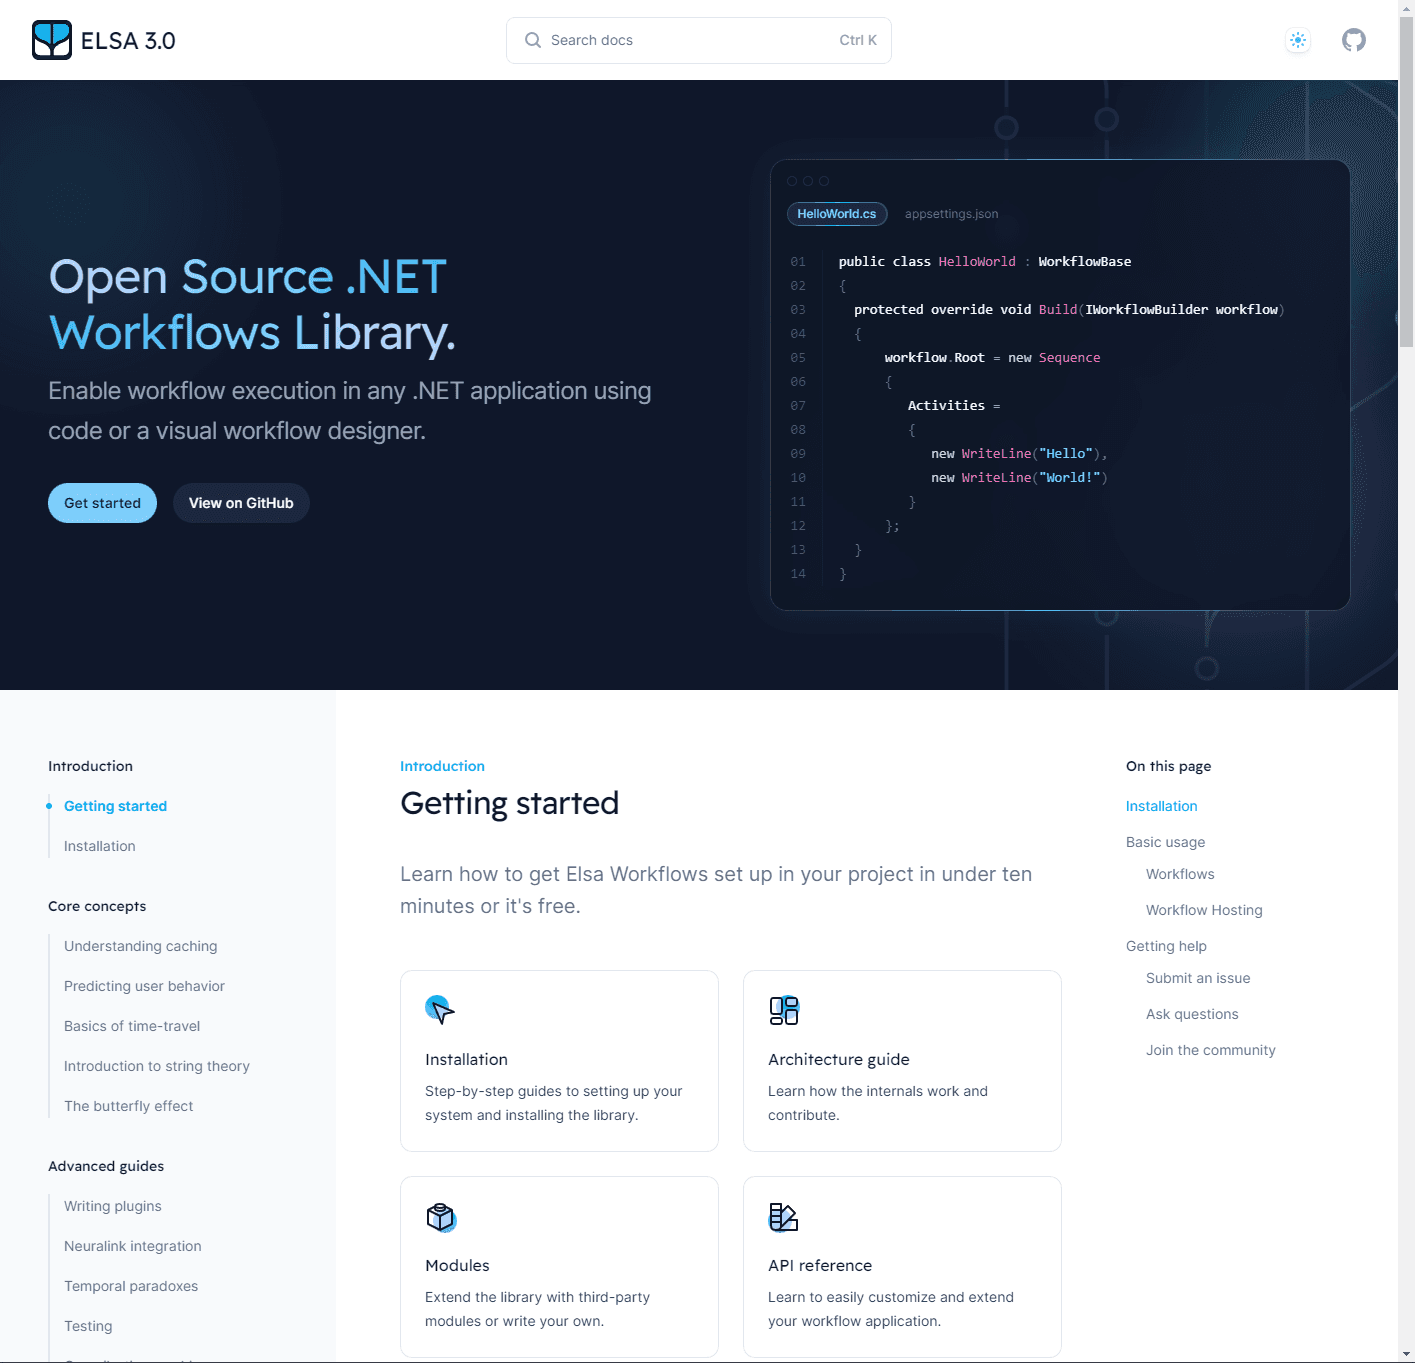Jump to Submit an issue section
The height and width of the screenshot is (1363, 1415).
[x=1197, y=978]
